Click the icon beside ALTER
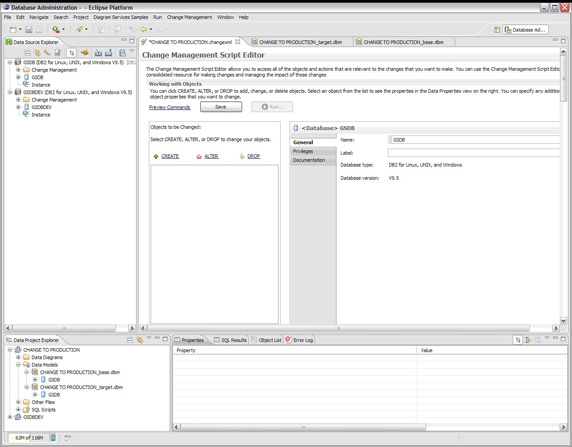572x447 pixels. (199, 156)
